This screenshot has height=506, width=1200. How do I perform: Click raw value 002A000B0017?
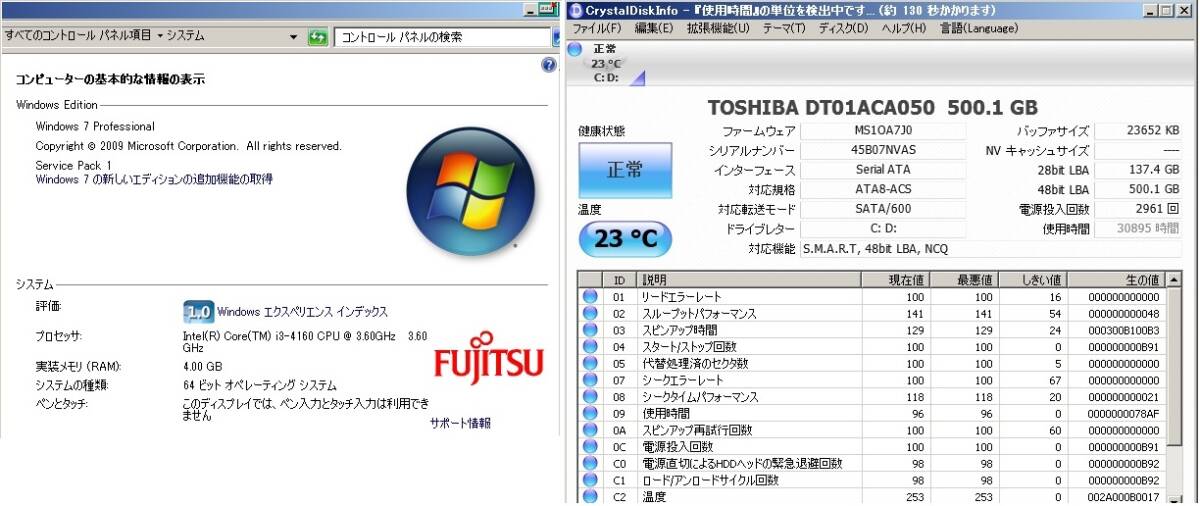[1121, 497]
